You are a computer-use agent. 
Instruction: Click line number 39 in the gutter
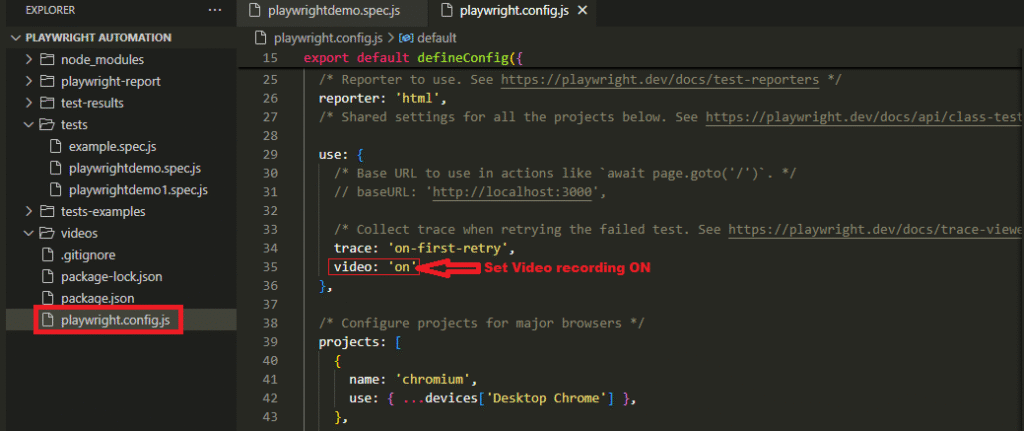tap(270, 342)
